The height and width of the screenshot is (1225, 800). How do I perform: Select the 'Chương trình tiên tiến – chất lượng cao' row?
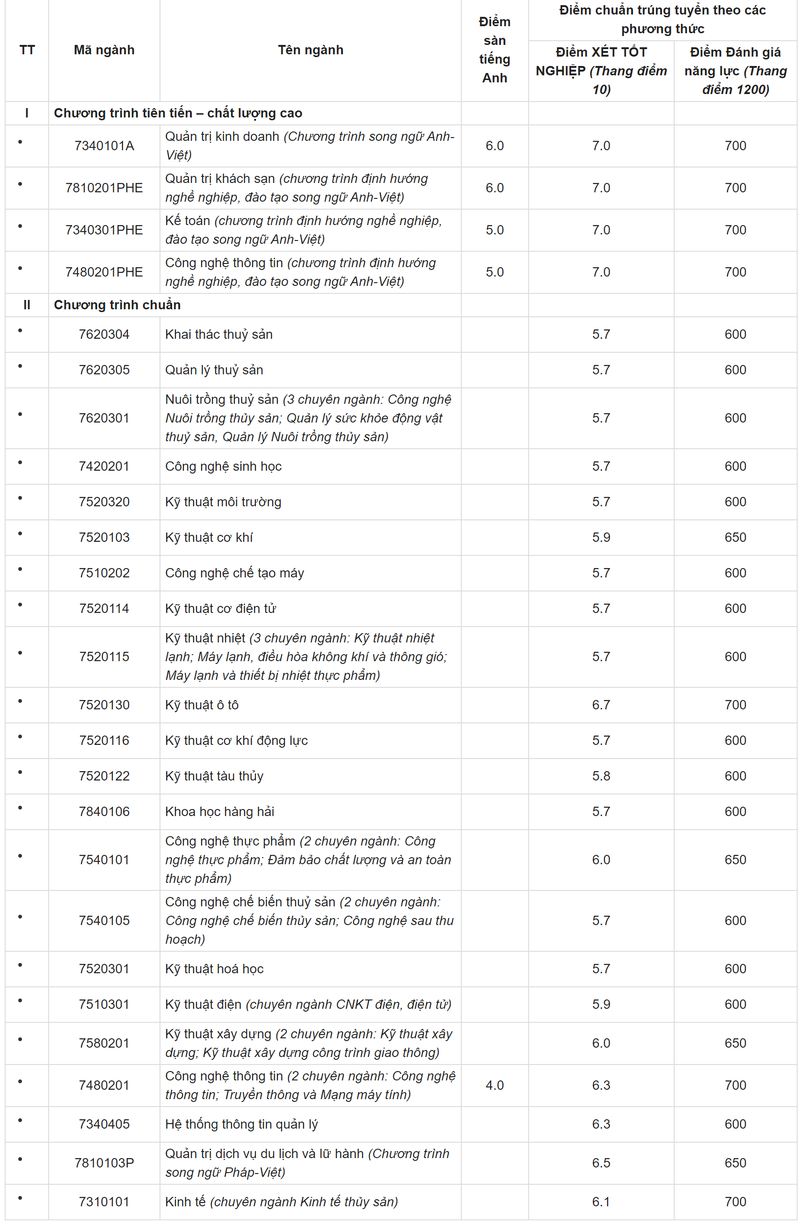[x=178, y=113]
